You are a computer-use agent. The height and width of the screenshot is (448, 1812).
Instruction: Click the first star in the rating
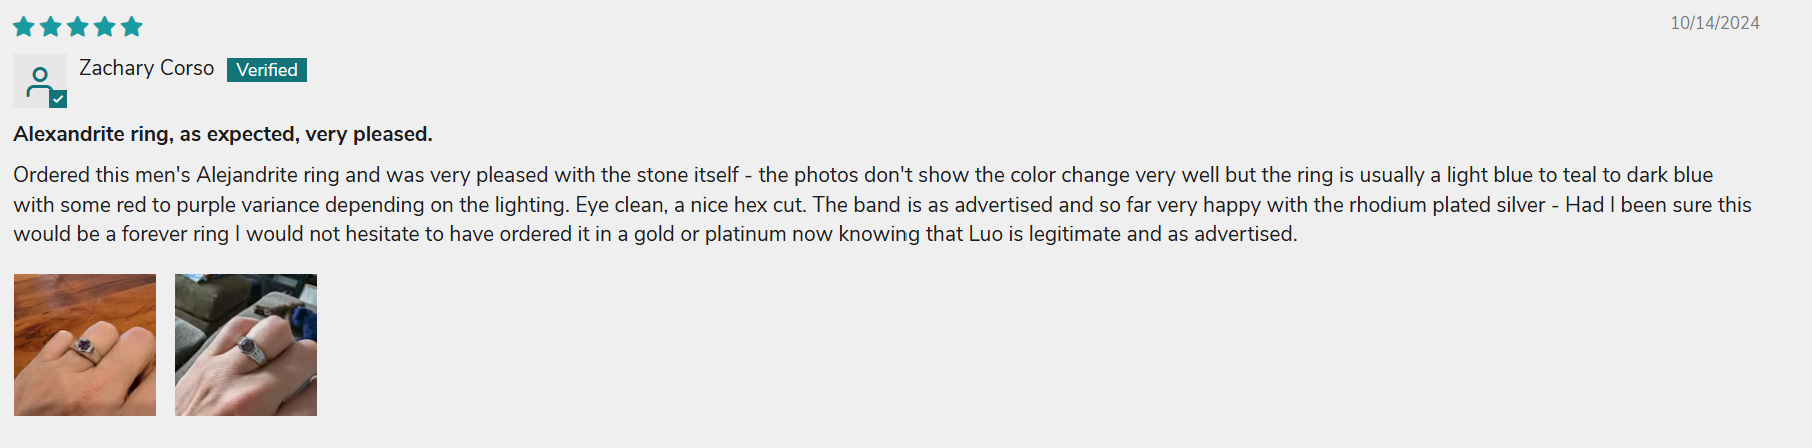tap(24, 26)
